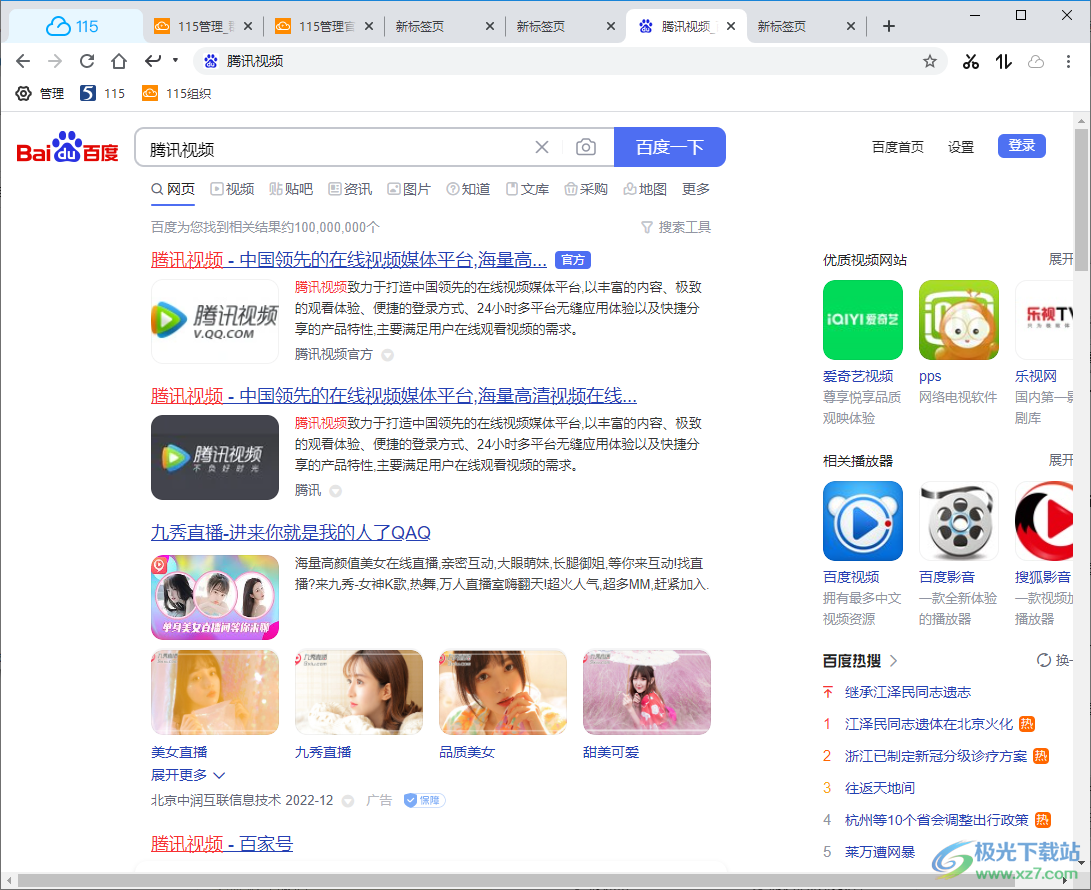Select the 文库 search tab
Screen dimensions: 1091x890
(527, 189)
